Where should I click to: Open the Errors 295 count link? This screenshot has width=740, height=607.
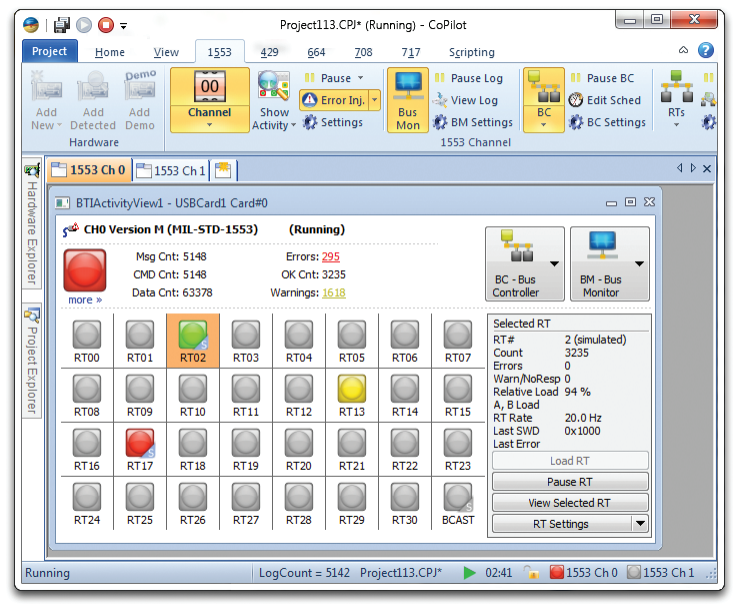coord(330,256)
